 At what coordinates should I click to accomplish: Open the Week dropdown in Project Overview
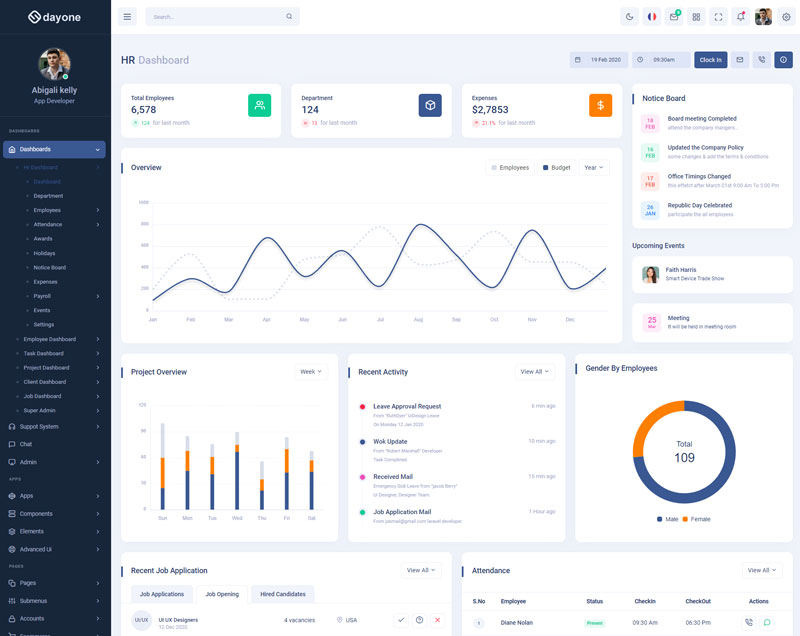[x=311, y=372]
